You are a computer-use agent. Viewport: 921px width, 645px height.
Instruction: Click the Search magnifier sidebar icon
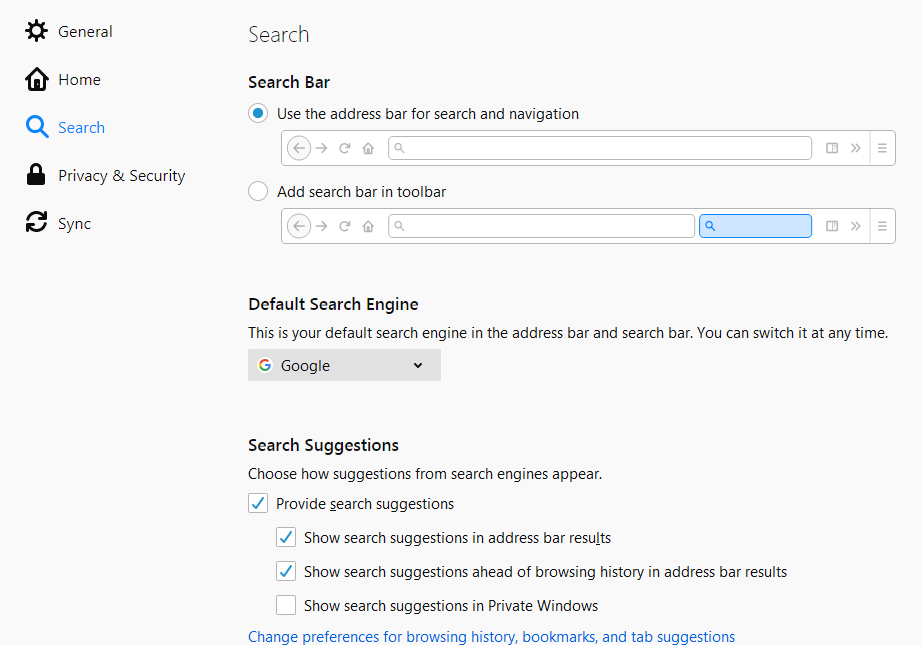[x=36, y=127]
